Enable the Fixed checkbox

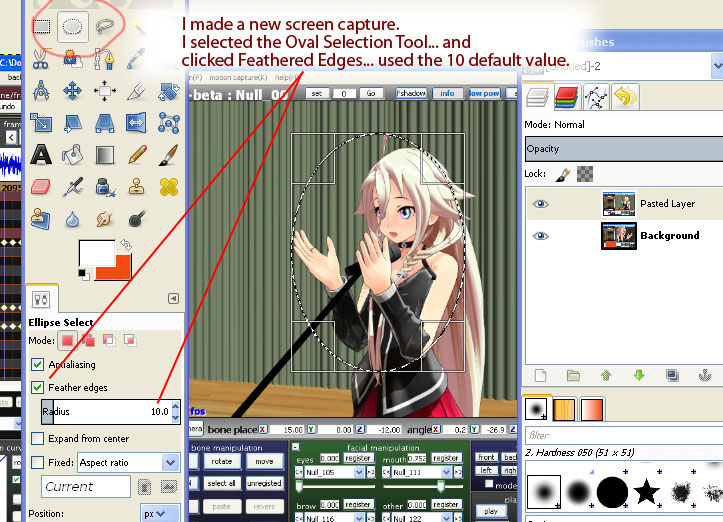click(38, 462)
